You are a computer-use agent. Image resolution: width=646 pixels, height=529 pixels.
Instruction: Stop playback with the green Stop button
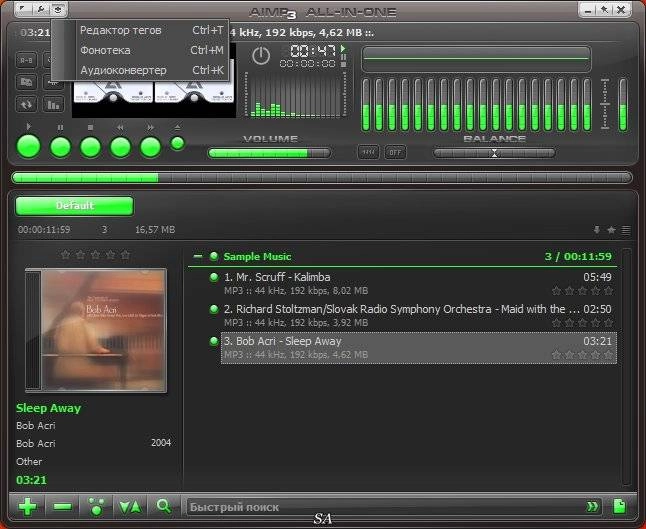click(x=90, y=147)
